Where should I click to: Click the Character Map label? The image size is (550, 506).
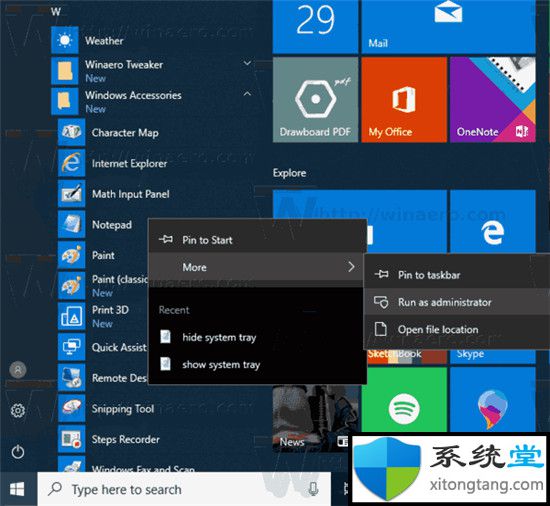[x=125, y=133]
